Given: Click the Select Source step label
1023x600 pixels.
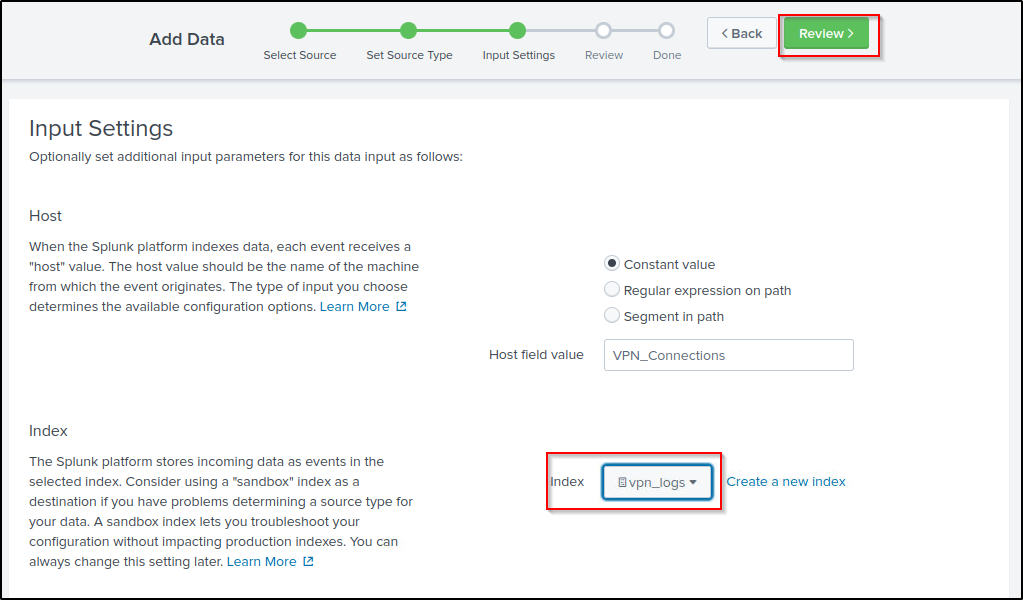Looking at the screenshot, I should pos(299,55).
